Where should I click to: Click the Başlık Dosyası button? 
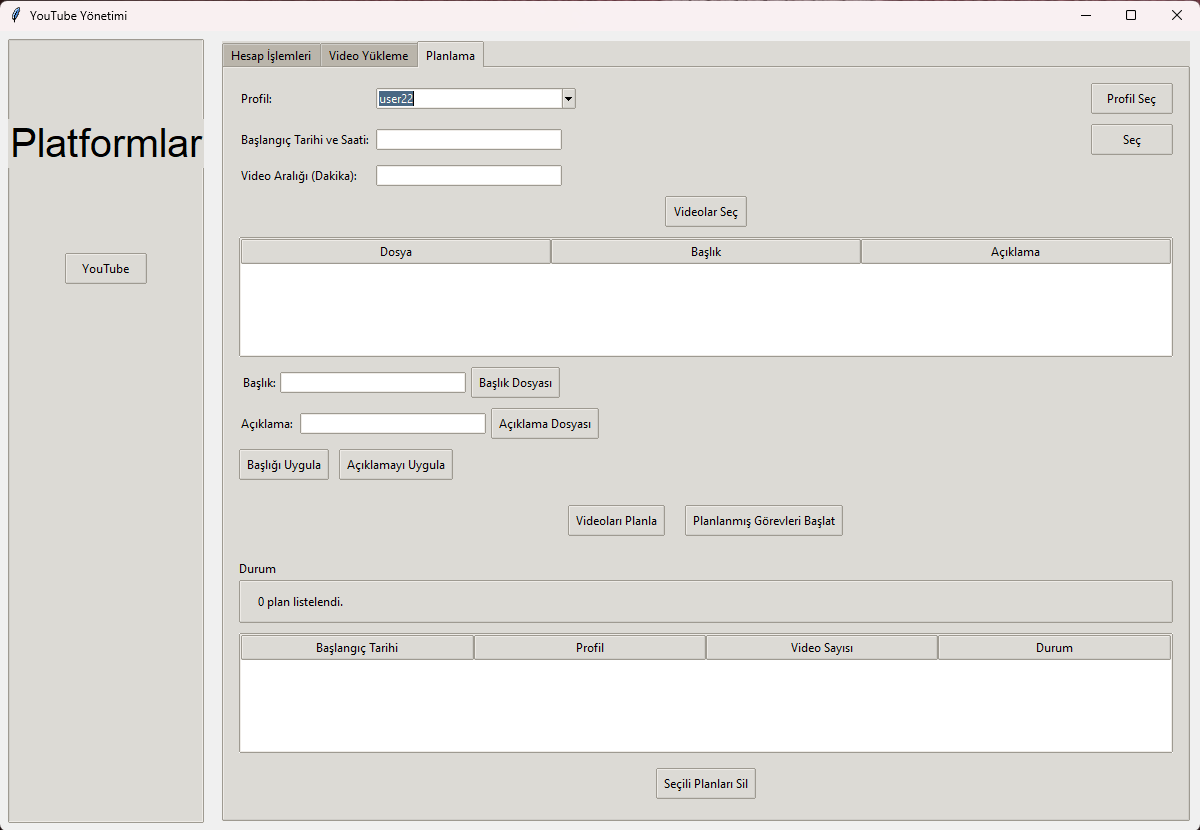(x=516, y=383)
